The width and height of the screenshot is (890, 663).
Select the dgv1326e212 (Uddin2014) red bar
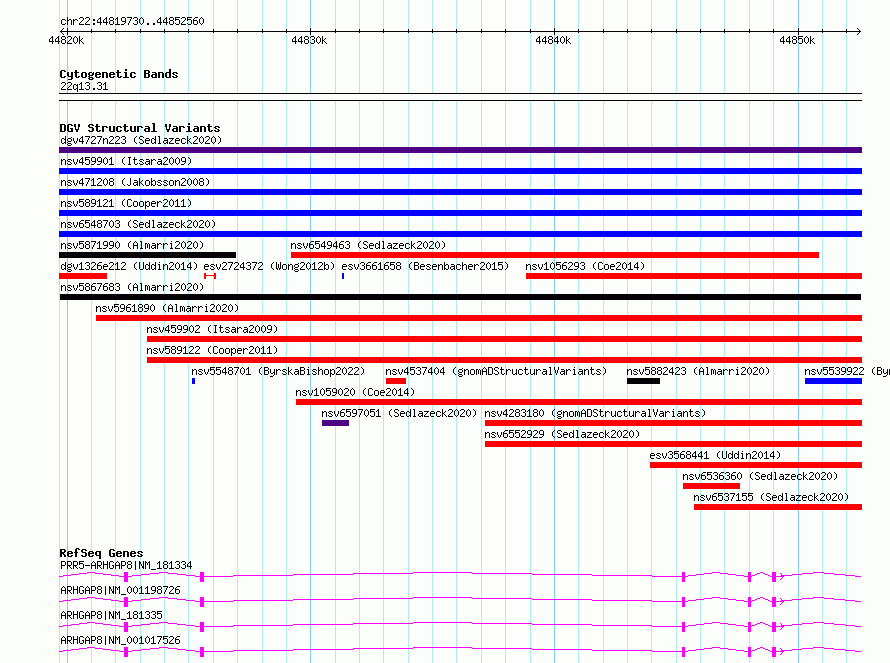83,276
